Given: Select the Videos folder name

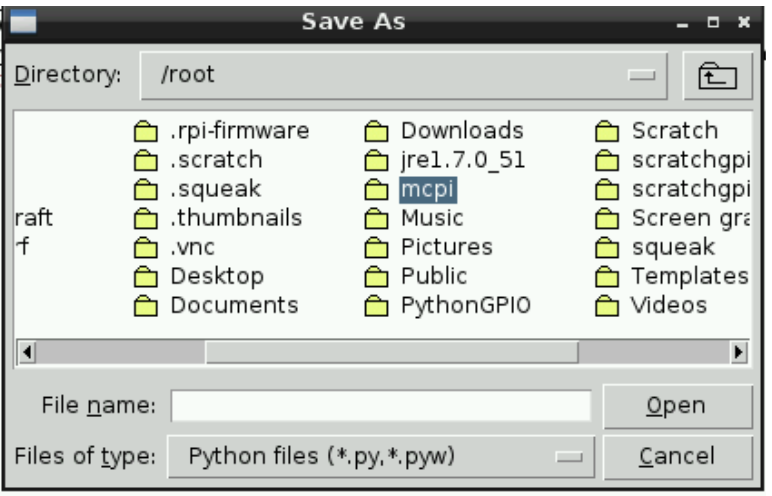Looking at the screenshot, I should [x=669, y=305].
